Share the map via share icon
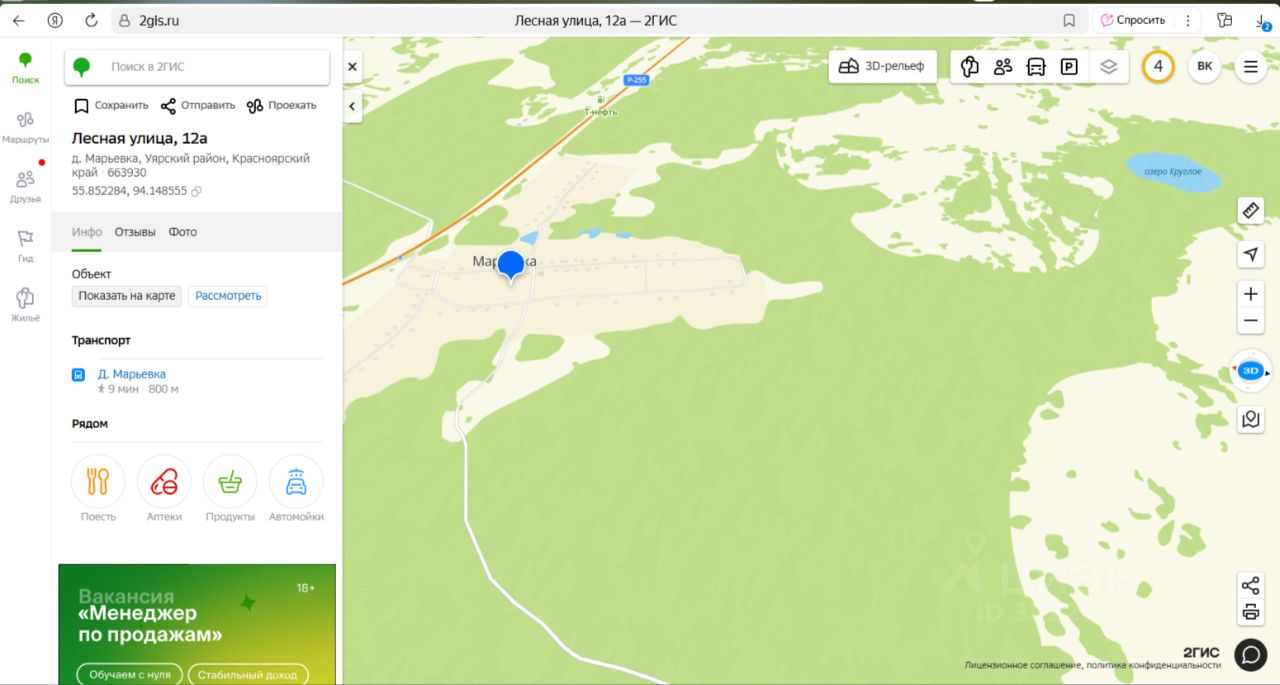 point(1250,585)
